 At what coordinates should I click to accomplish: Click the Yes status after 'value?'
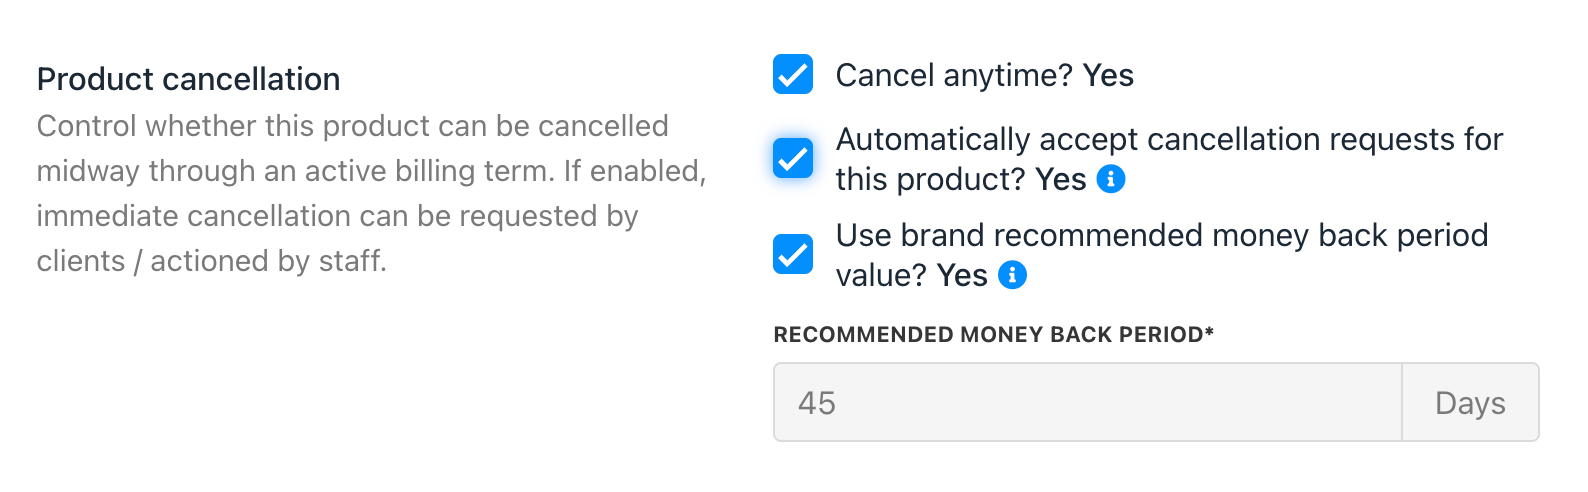[x=962, y=275]
